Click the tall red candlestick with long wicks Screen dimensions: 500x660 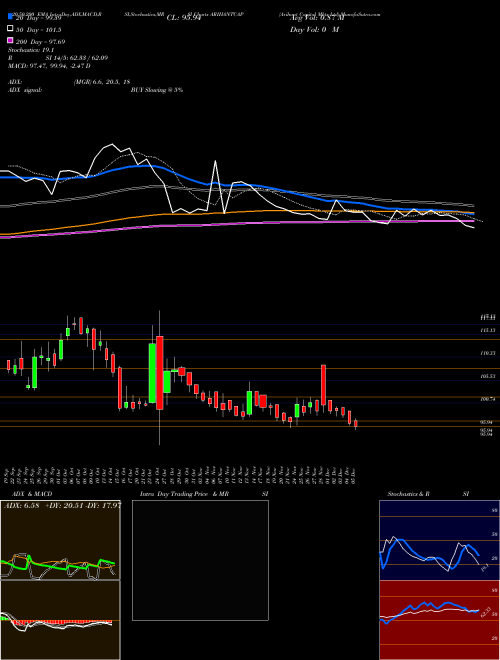[160, 373]
